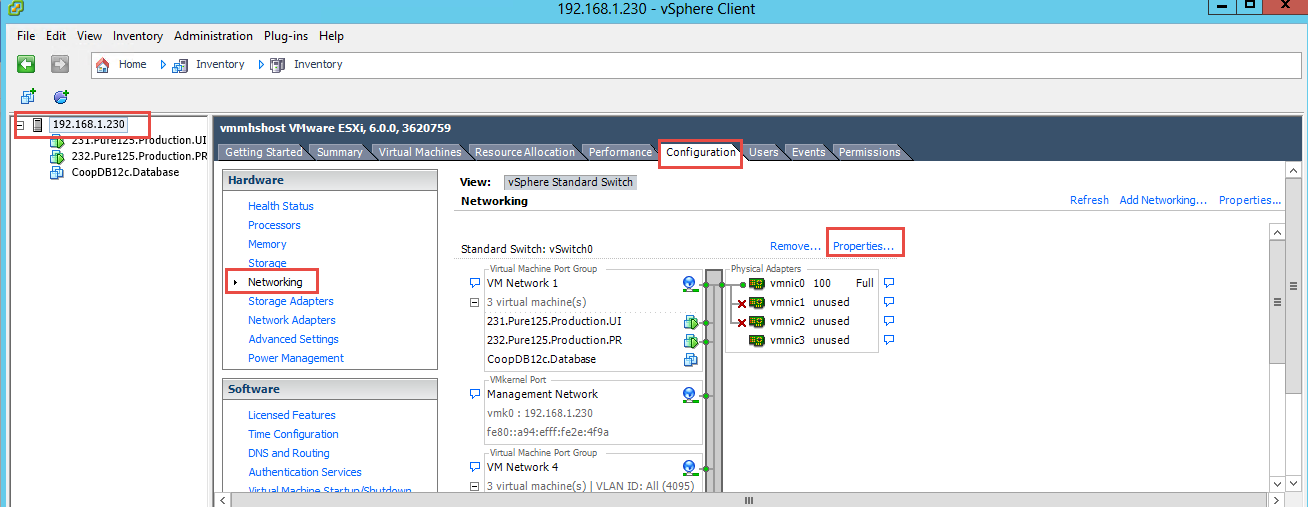Click the globe icon for VM Network 4
The width and height of the screenshot is (1308, 507).
pyautogui.click(x=690, y=467)
